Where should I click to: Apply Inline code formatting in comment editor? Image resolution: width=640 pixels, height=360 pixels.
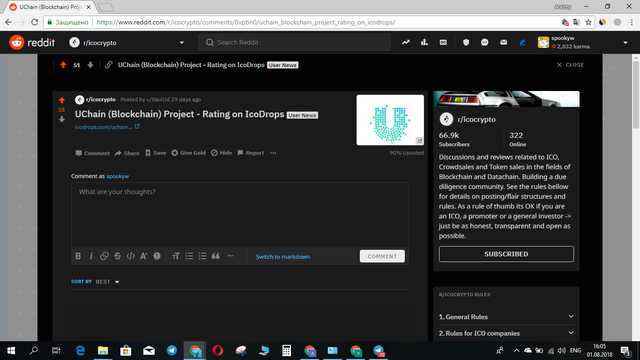tap(131, 256)
